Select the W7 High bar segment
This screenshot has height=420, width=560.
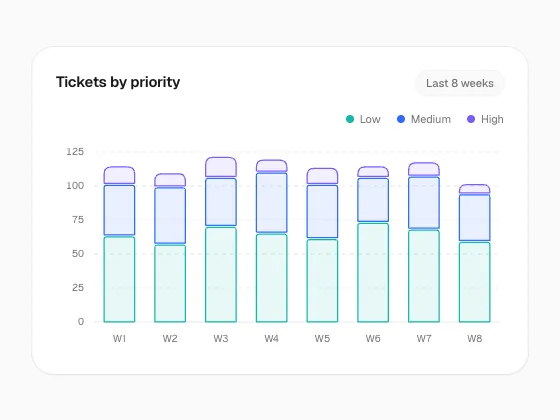pos(424,169)
